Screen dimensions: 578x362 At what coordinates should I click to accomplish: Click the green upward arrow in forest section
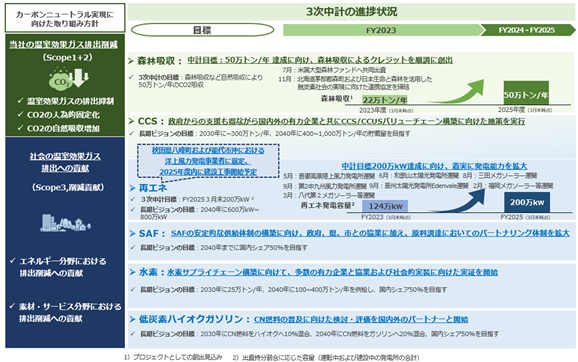[457, 91]
